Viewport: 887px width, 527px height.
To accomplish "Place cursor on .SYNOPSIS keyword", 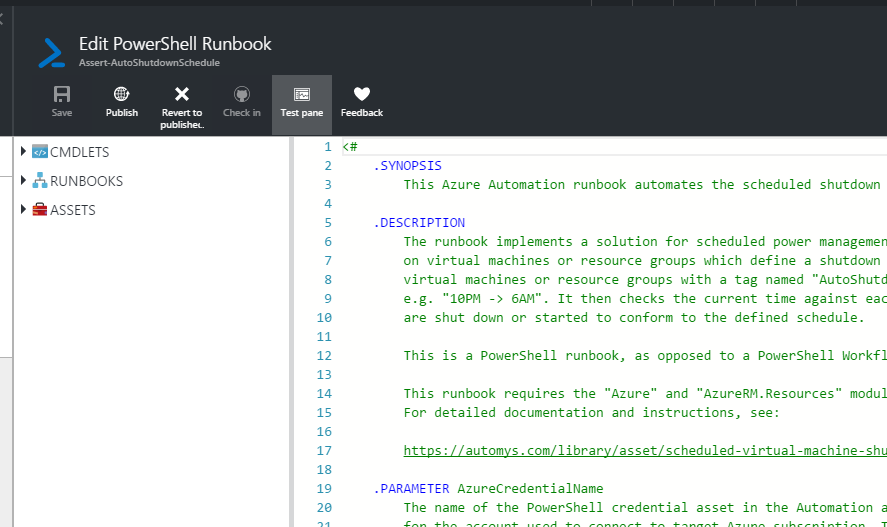I will [x=407, y=166].
